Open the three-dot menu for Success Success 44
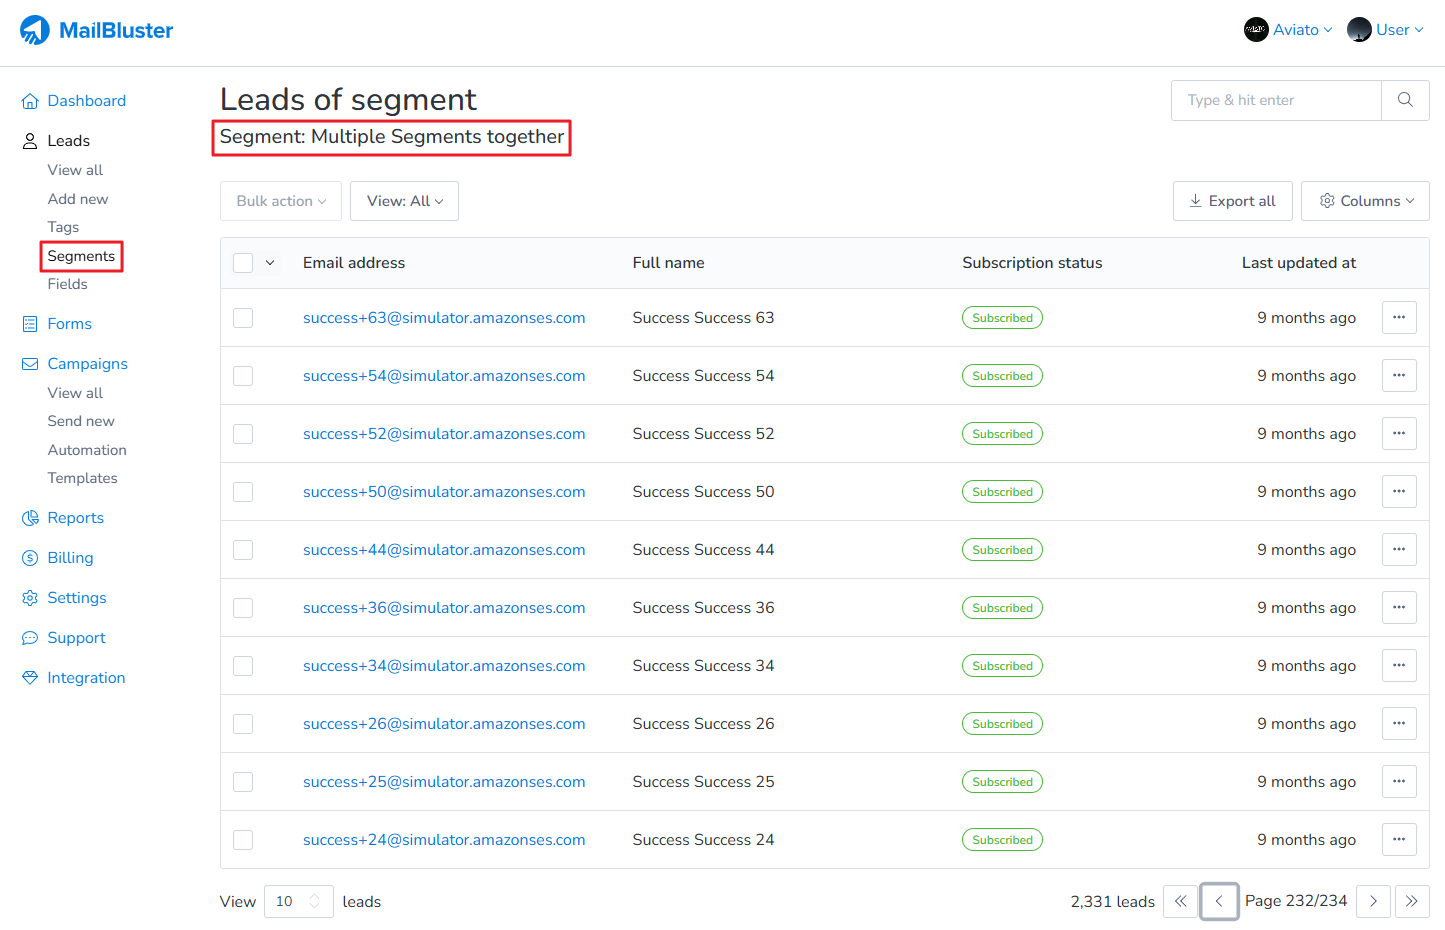1445x930 pixels. pos(1399,550)
